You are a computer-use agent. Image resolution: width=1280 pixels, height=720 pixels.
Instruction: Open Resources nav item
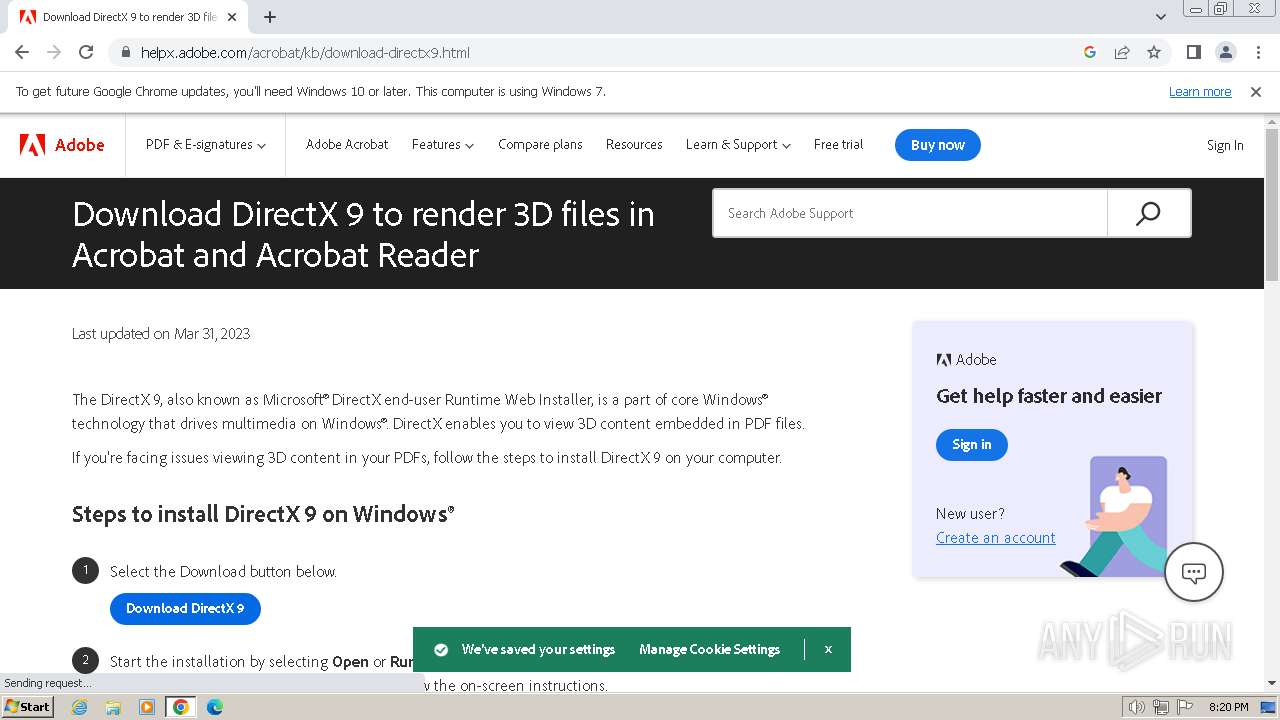tap(634, 145)
